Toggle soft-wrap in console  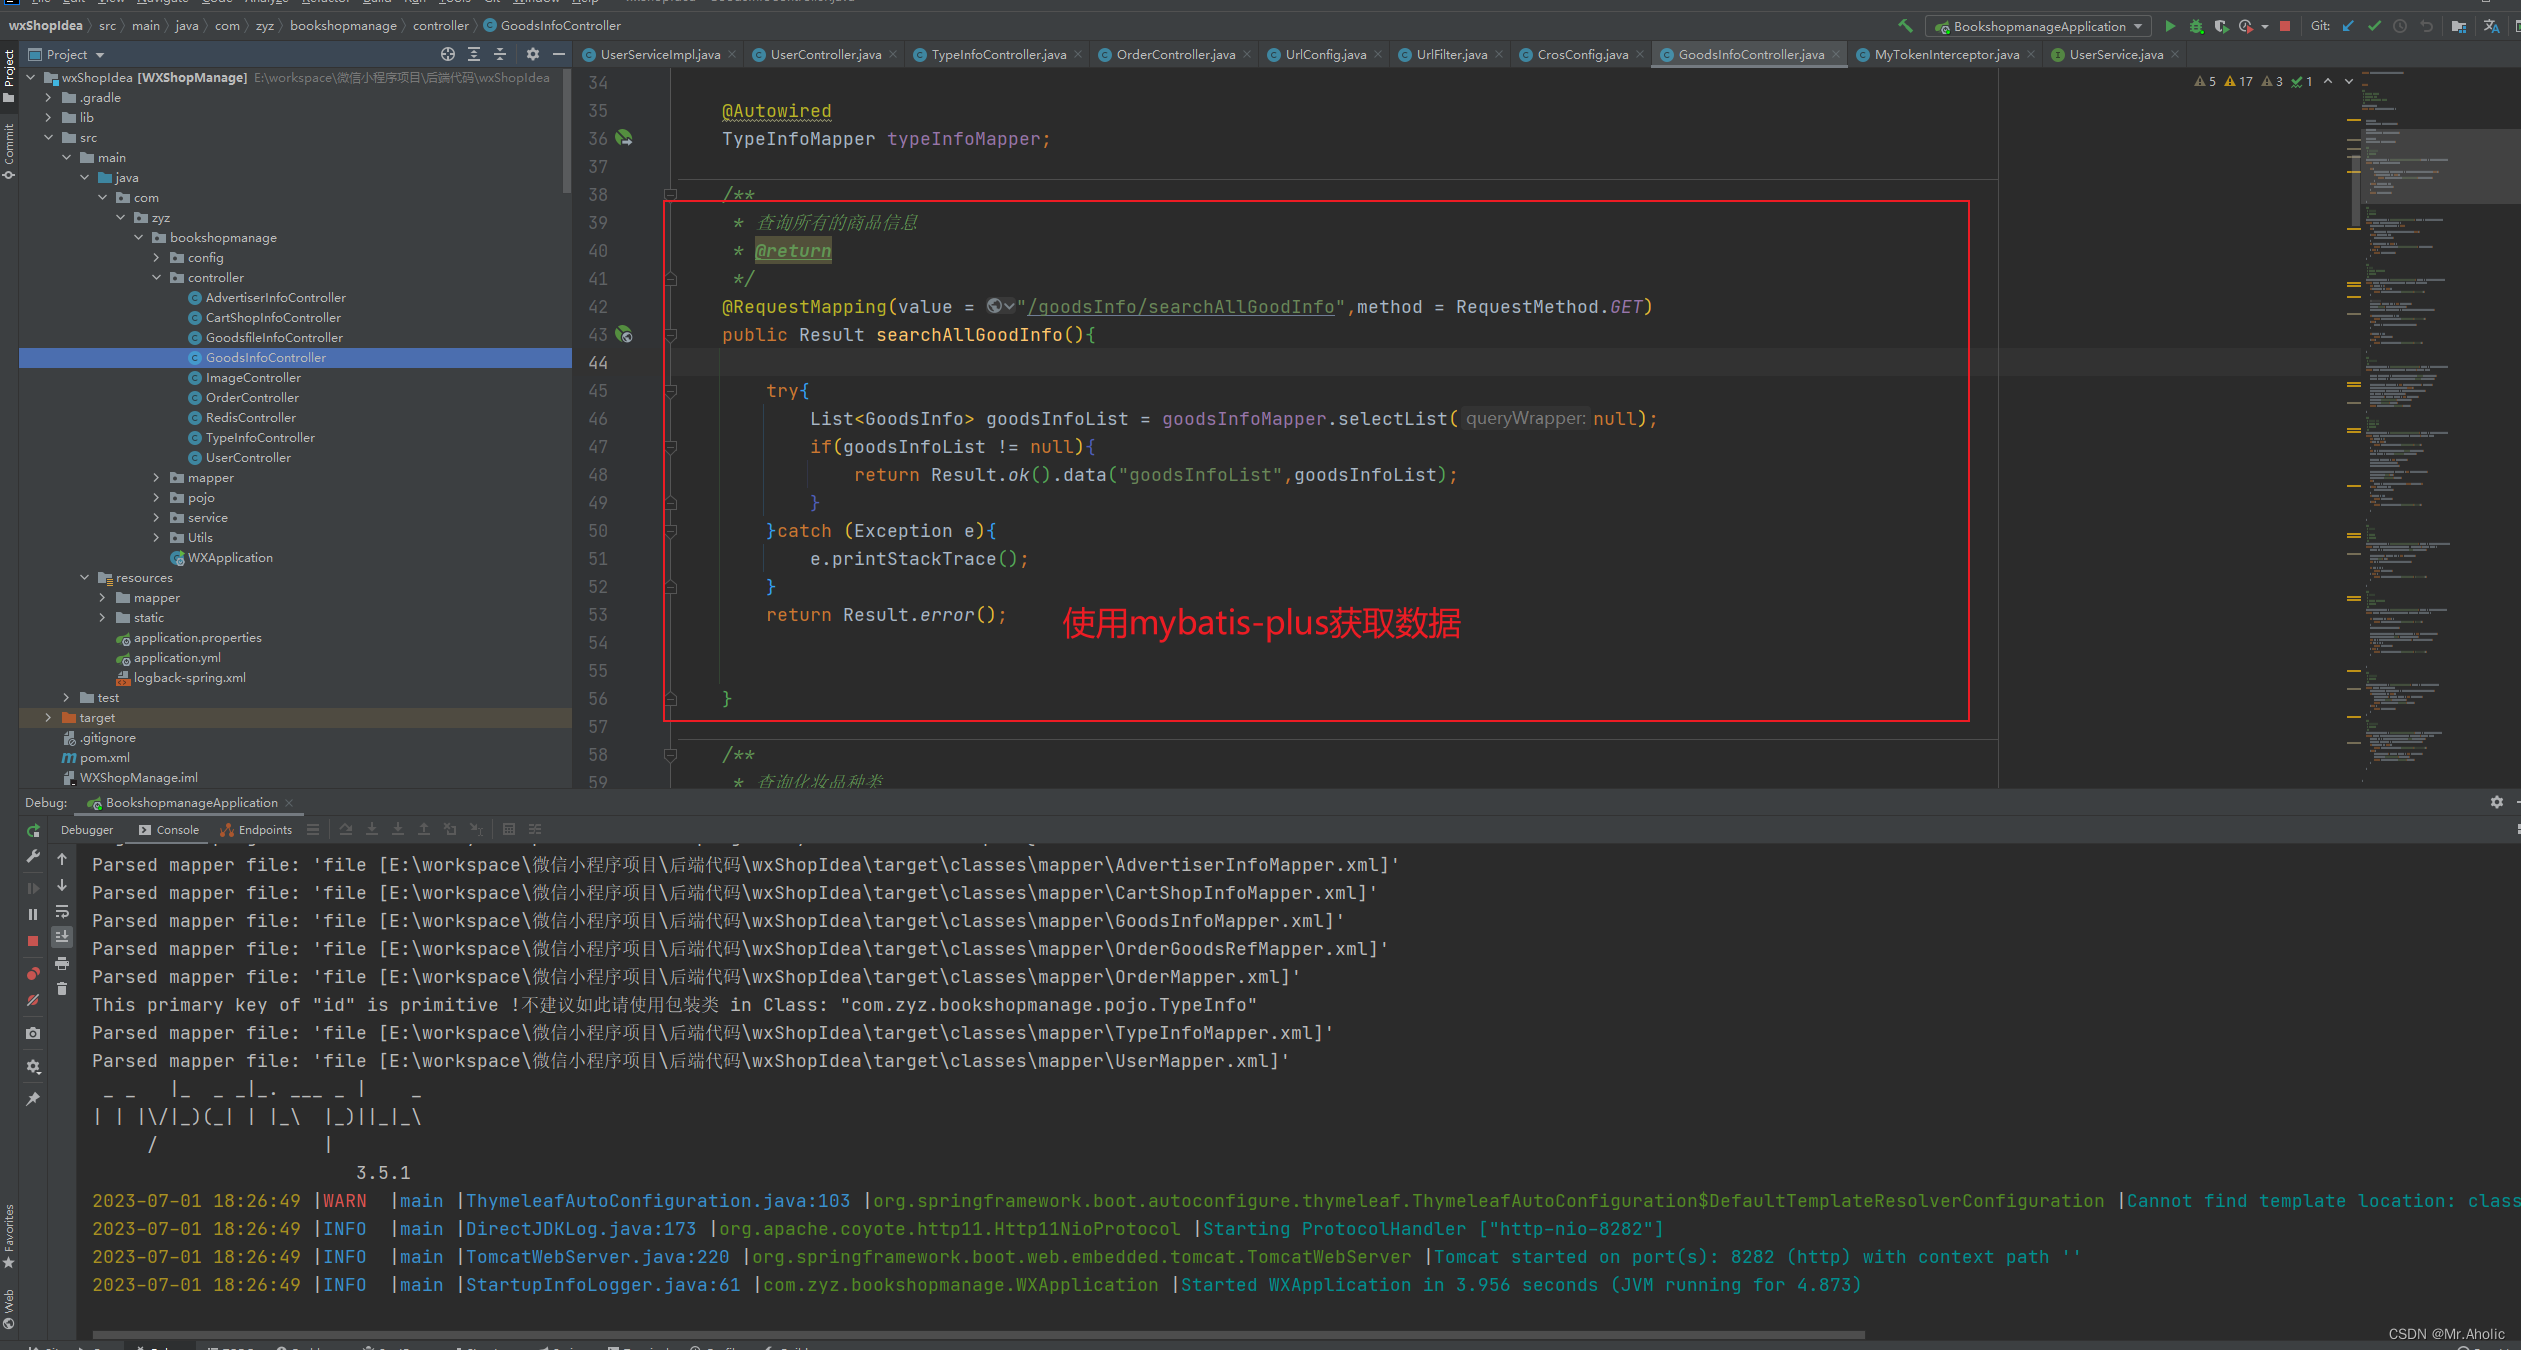click(62, 911)
